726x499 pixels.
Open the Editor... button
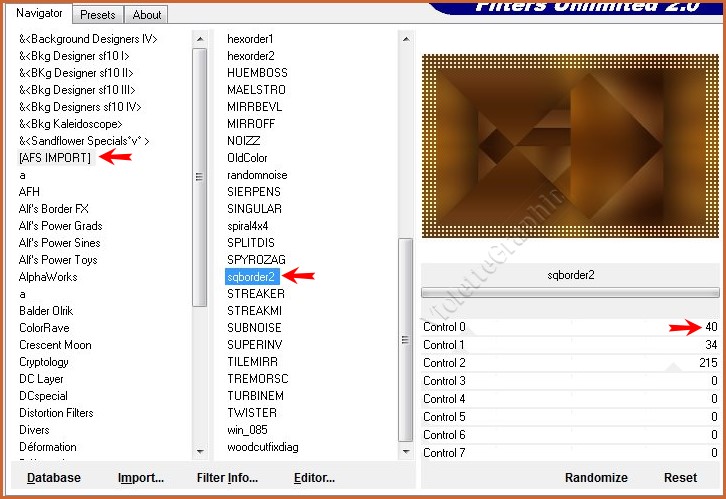[314, 478]
